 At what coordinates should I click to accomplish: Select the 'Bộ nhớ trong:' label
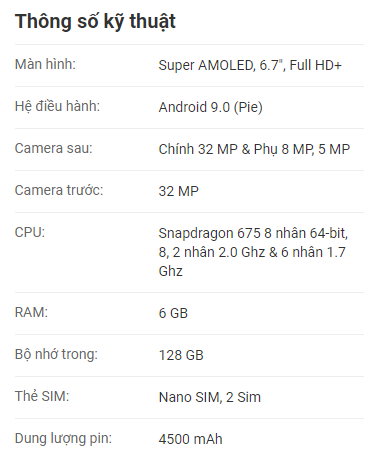point(56,354)
